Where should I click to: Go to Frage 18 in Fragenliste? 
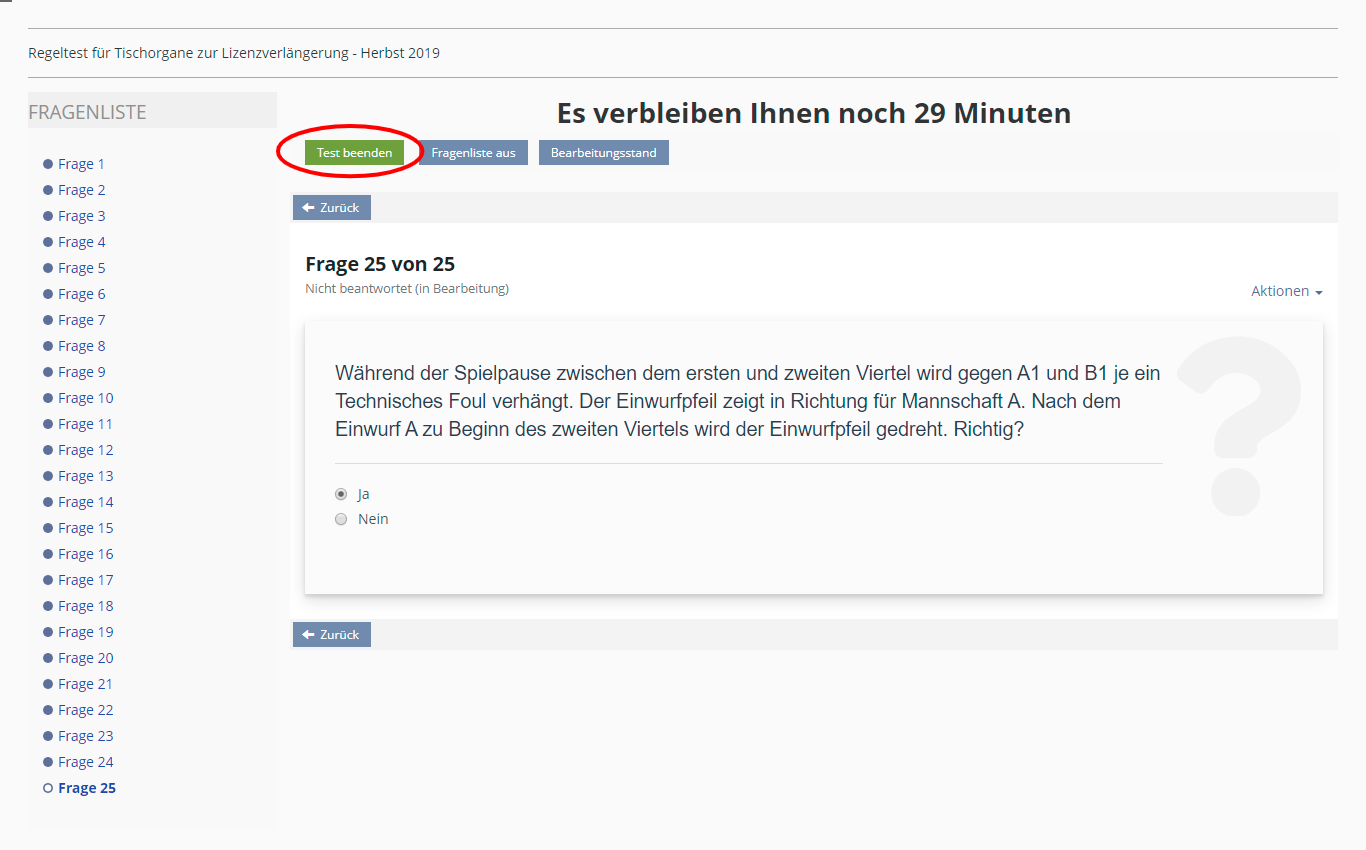(x=85, y=606)
